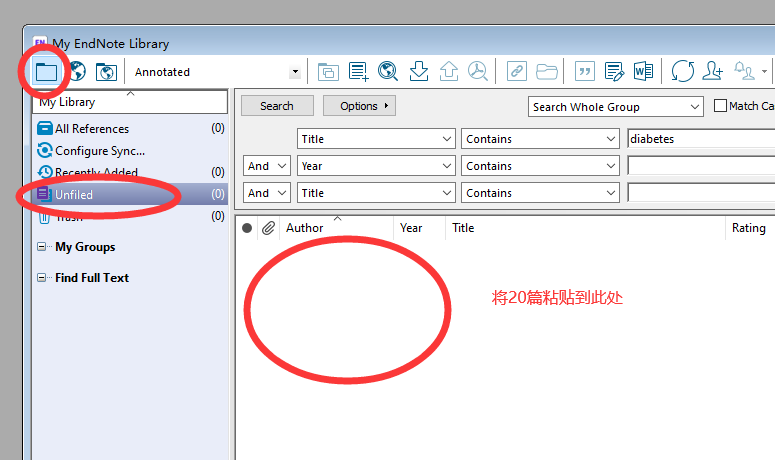Screen dimensions: 775x460
Task: Open the Search Whole Group dropdown
Action: [x=695, y=107]
